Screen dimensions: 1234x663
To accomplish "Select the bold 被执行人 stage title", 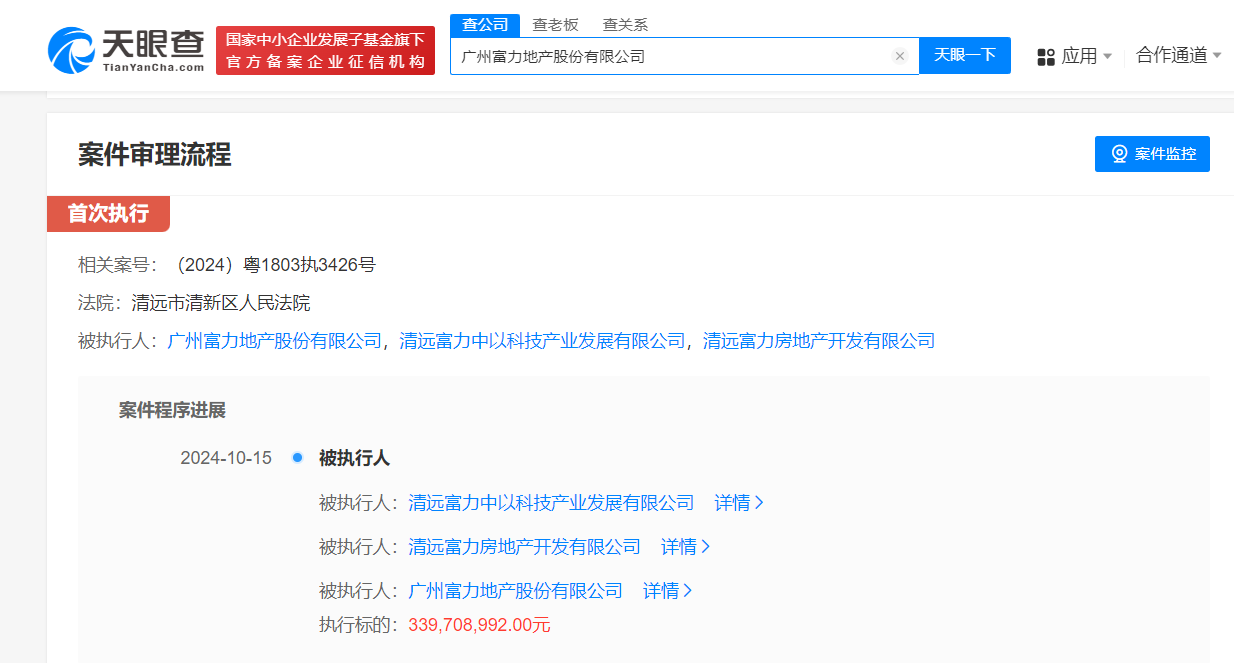I will click(x=354, y=458).
